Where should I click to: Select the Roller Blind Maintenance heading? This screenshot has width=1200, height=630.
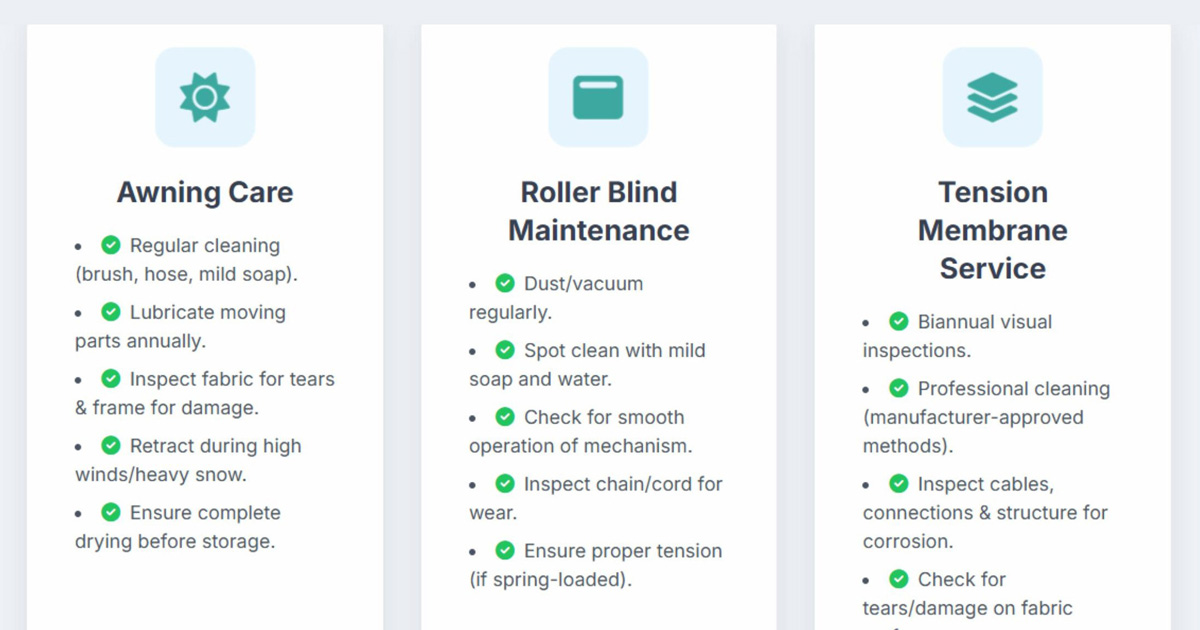pos(598,211)
